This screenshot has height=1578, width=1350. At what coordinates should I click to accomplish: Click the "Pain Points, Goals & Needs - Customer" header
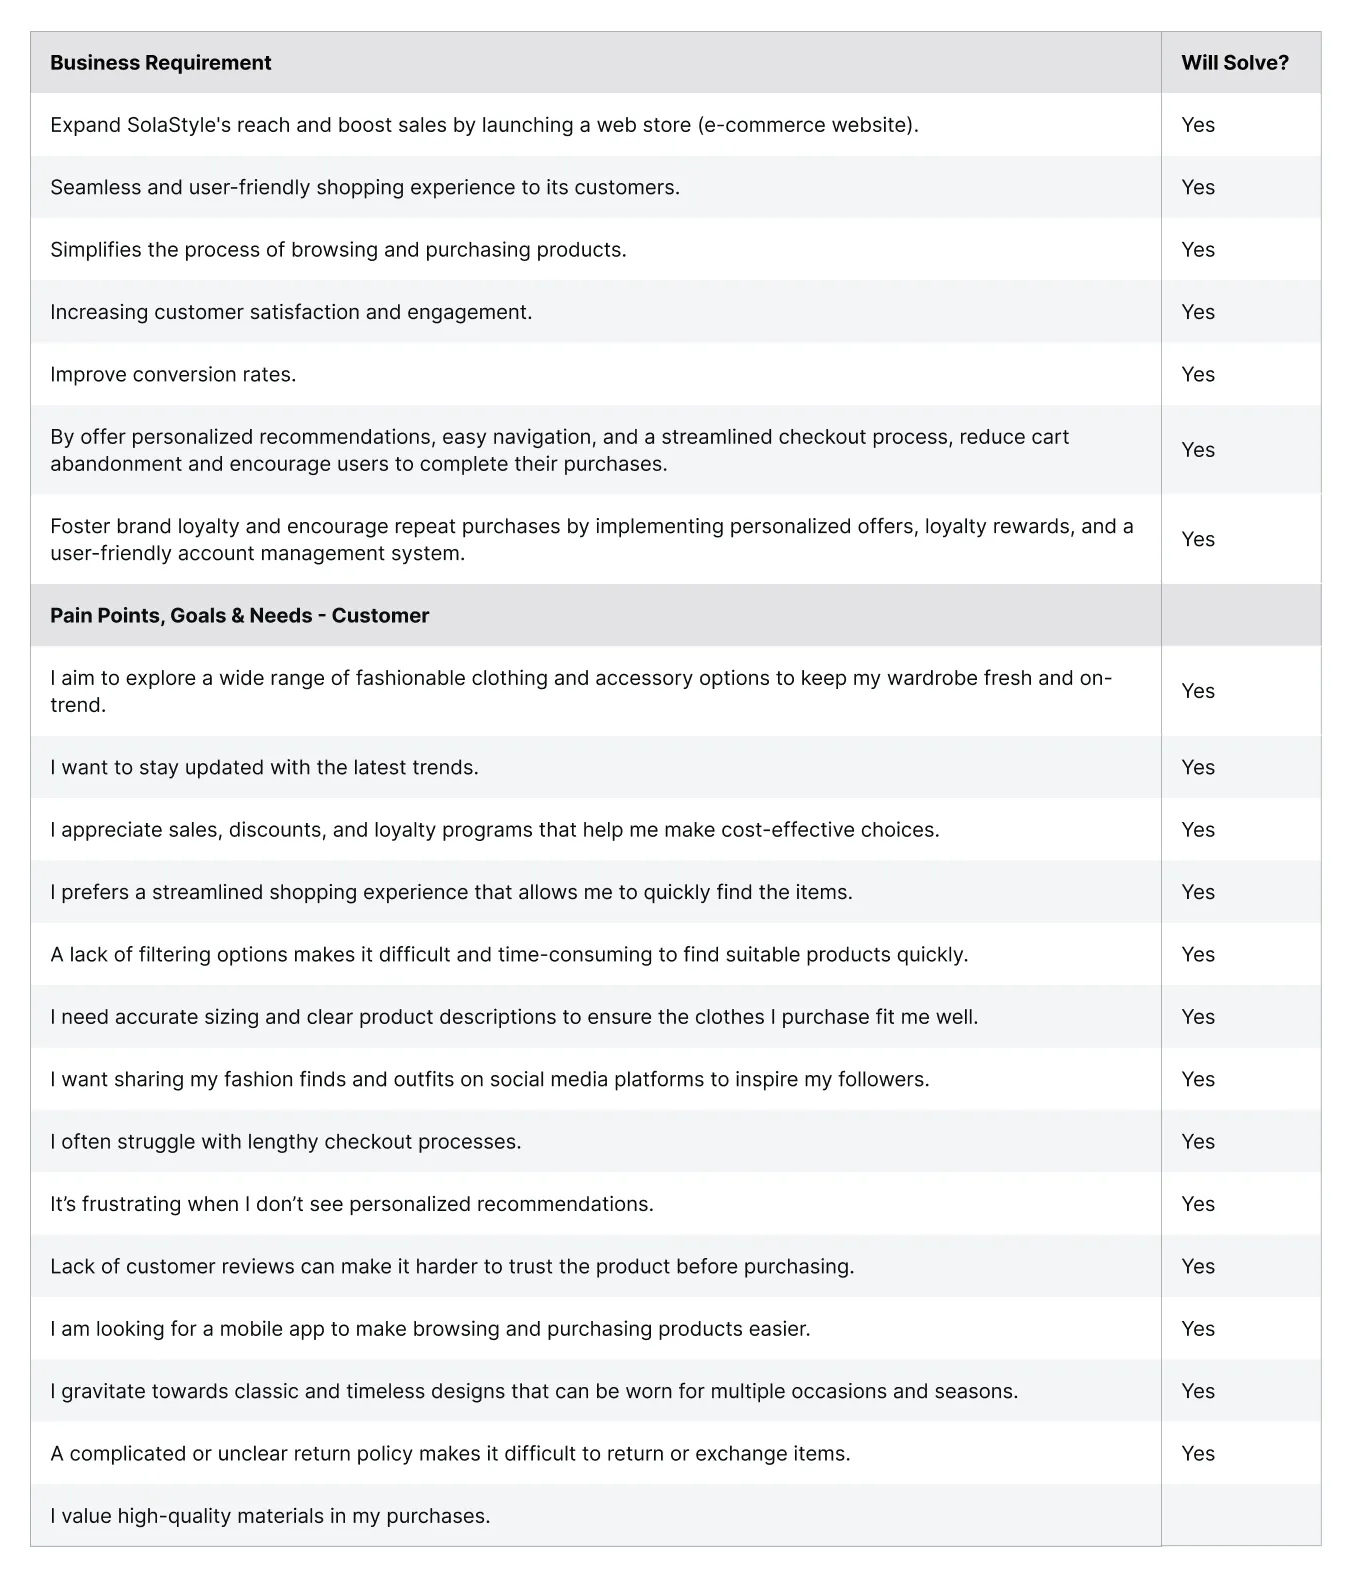pos(239,616)
